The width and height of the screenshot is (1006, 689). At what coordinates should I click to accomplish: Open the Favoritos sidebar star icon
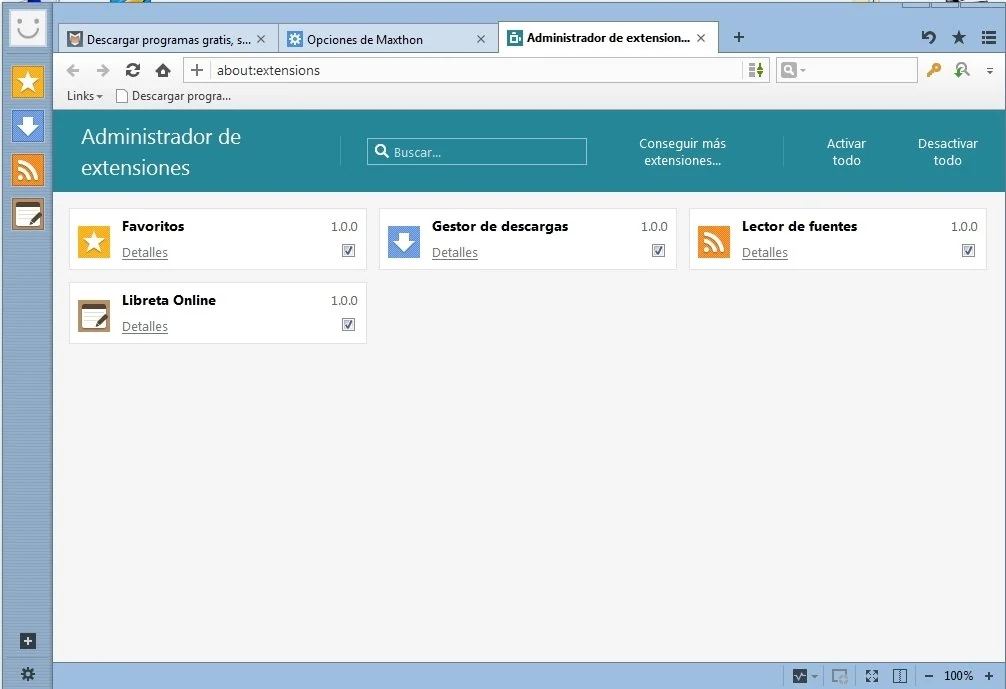pyautogui.click(x=28, y=82)
